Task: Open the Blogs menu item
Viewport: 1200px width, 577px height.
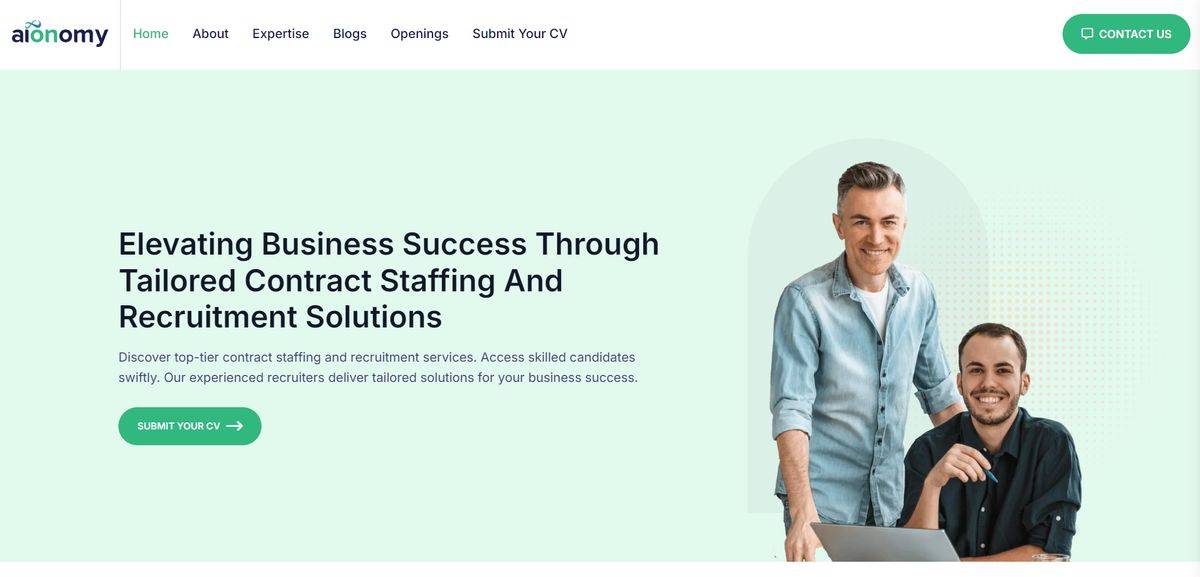Action: click(x=350, y=34)
